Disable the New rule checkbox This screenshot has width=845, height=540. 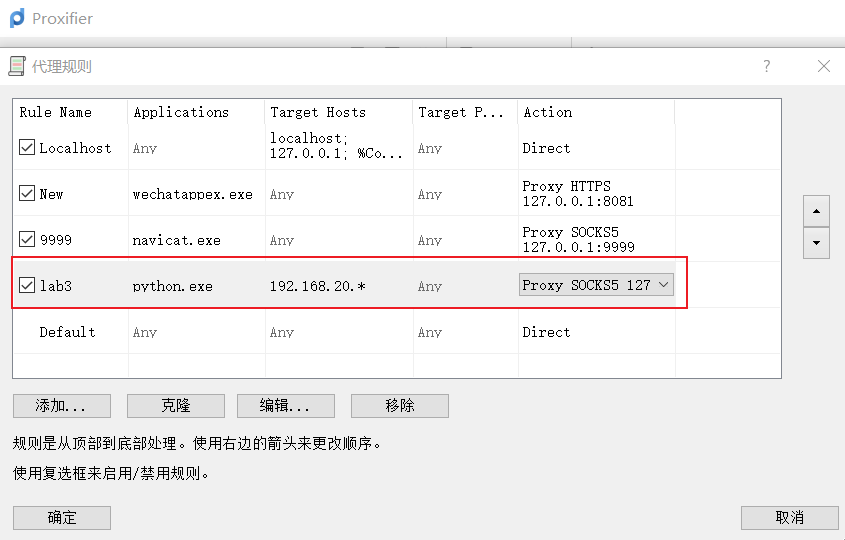tap(27, 194)
